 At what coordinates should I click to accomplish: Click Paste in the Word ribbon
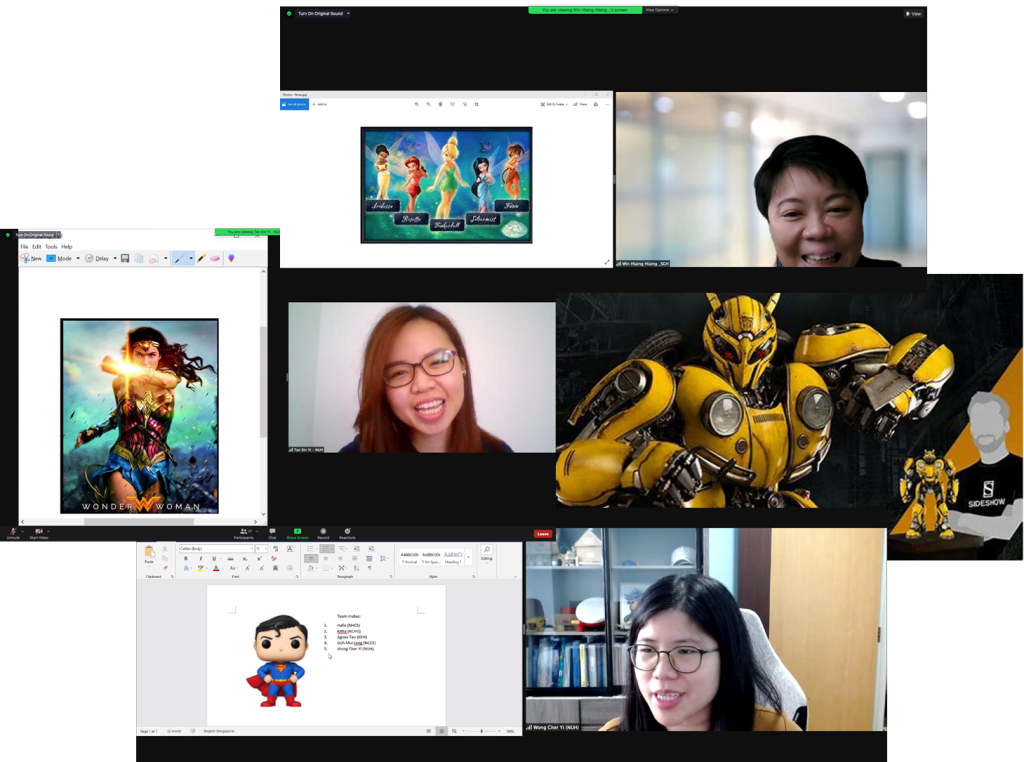click(149, 554)
